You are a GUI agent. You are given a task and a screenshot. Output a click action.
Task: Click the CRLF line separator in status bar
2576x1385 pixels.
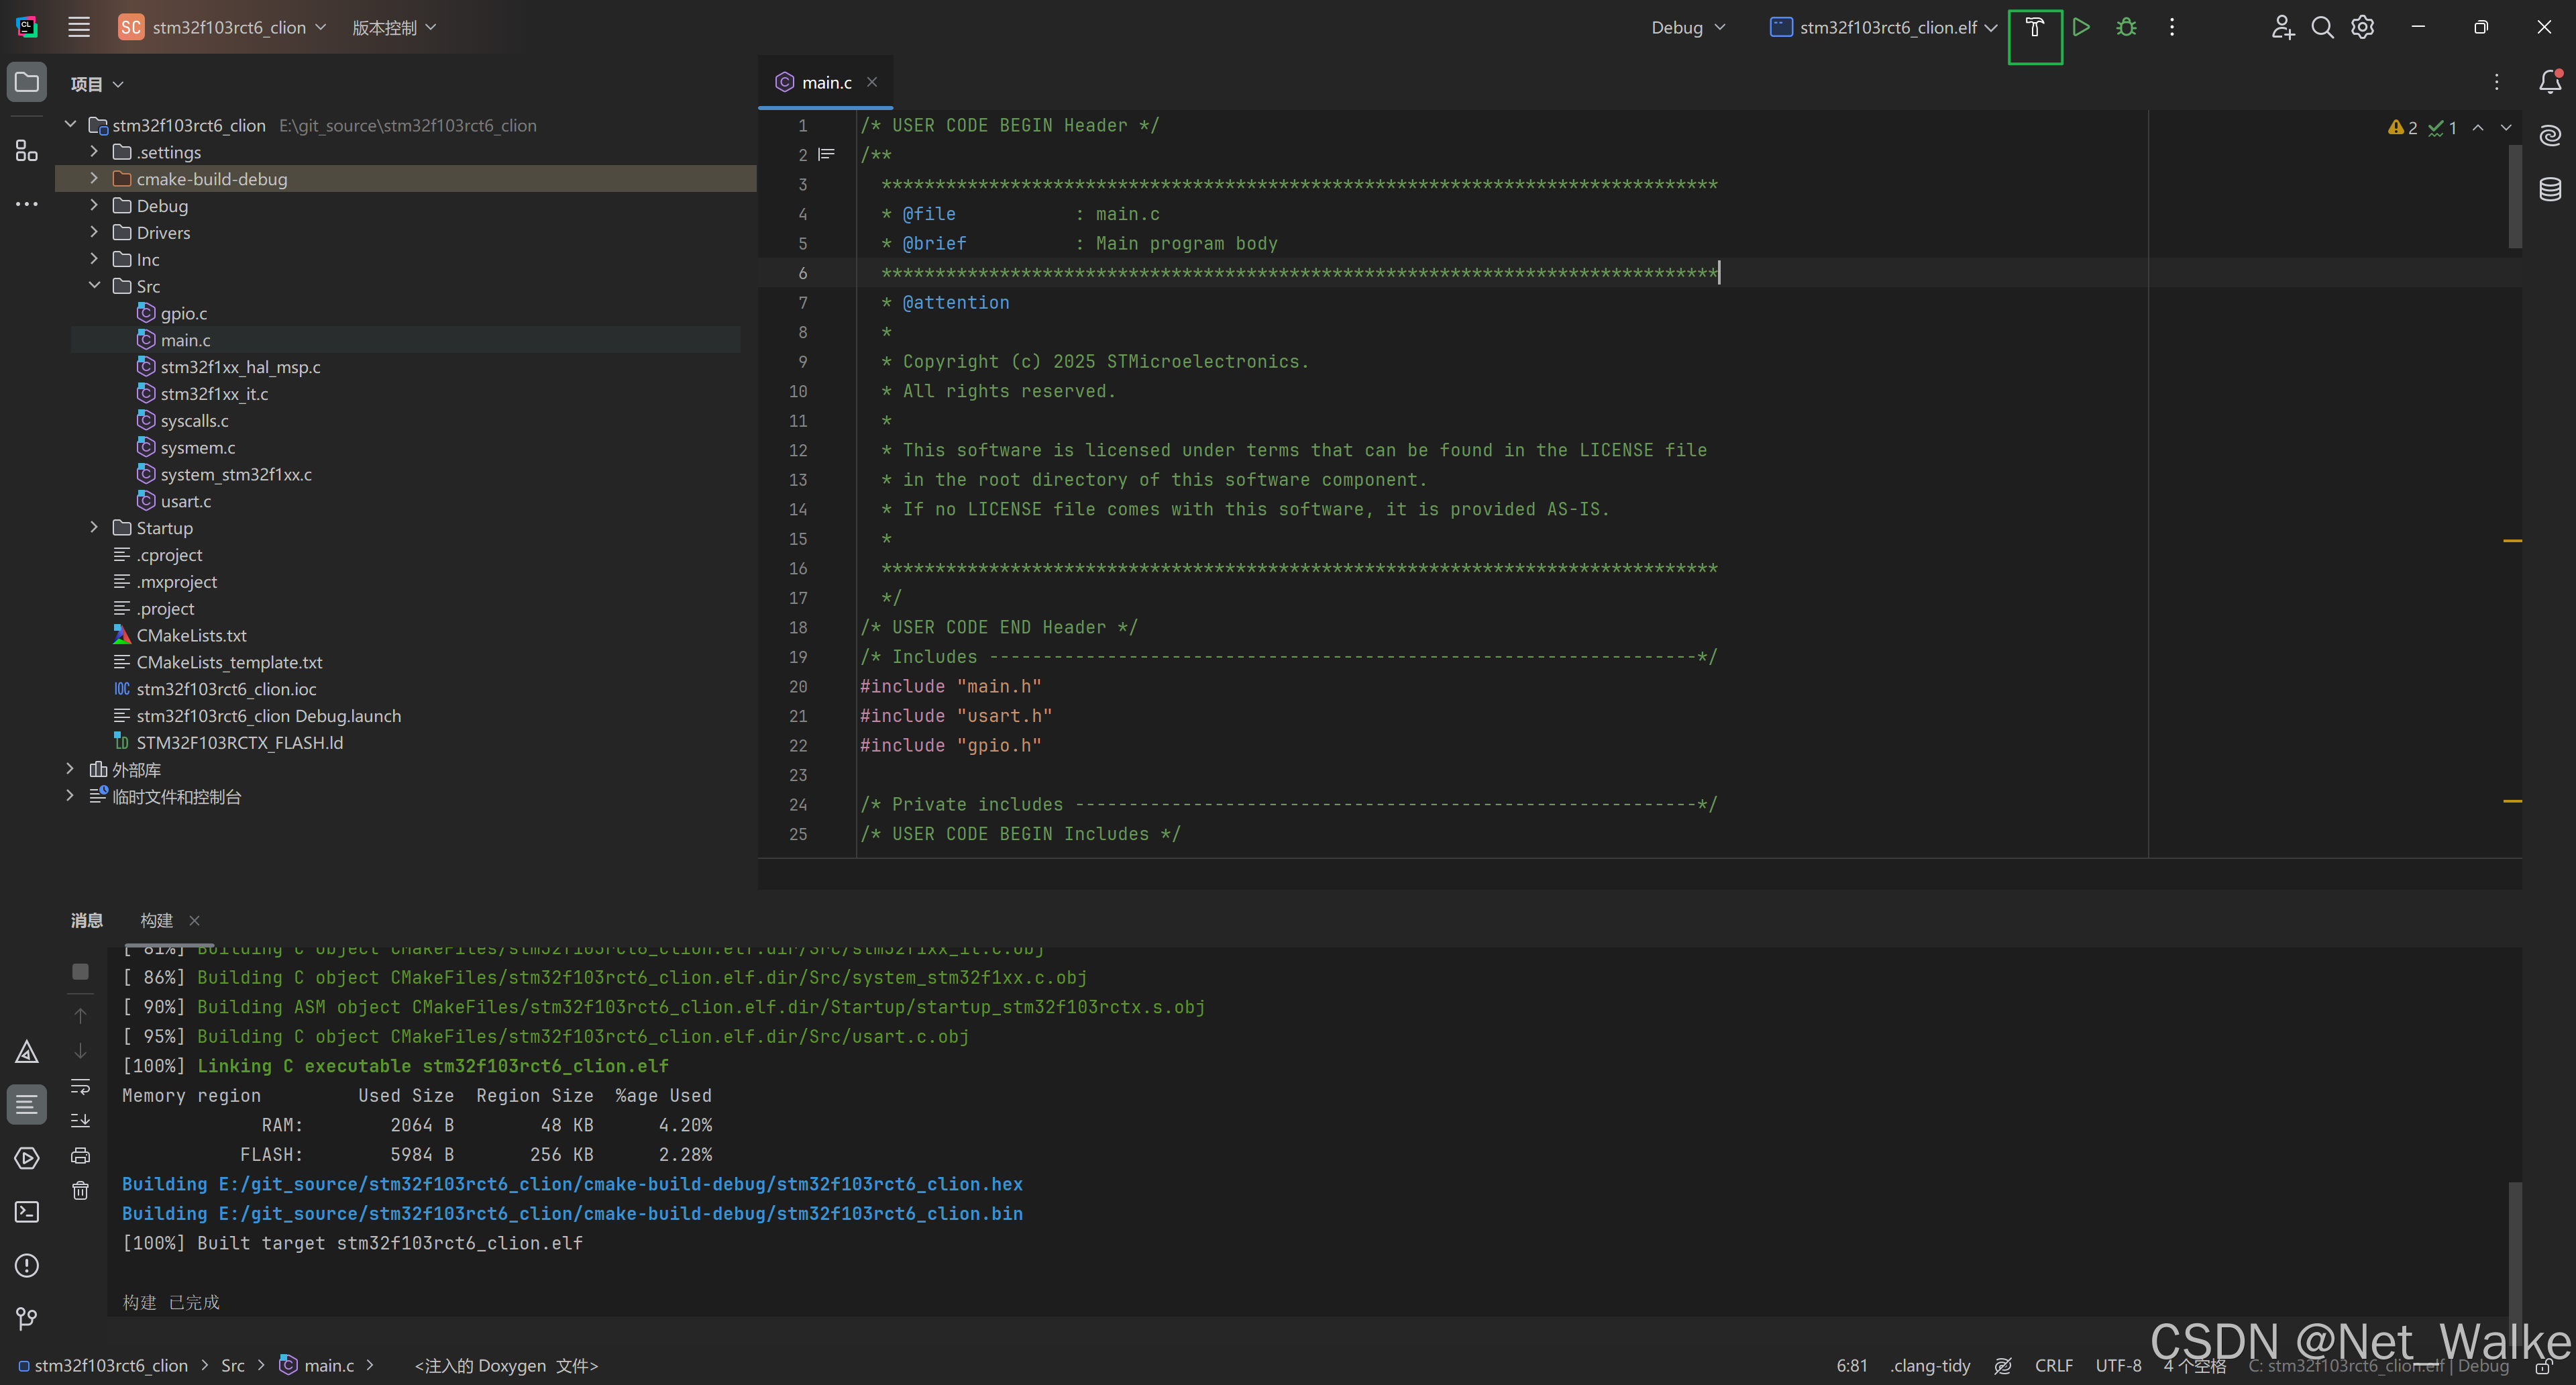[2054, 1366]
